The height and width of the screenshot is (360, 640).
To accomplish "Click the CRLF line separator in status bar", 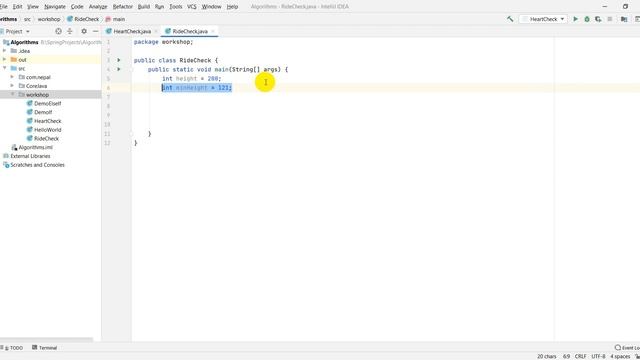I will 580,356.
